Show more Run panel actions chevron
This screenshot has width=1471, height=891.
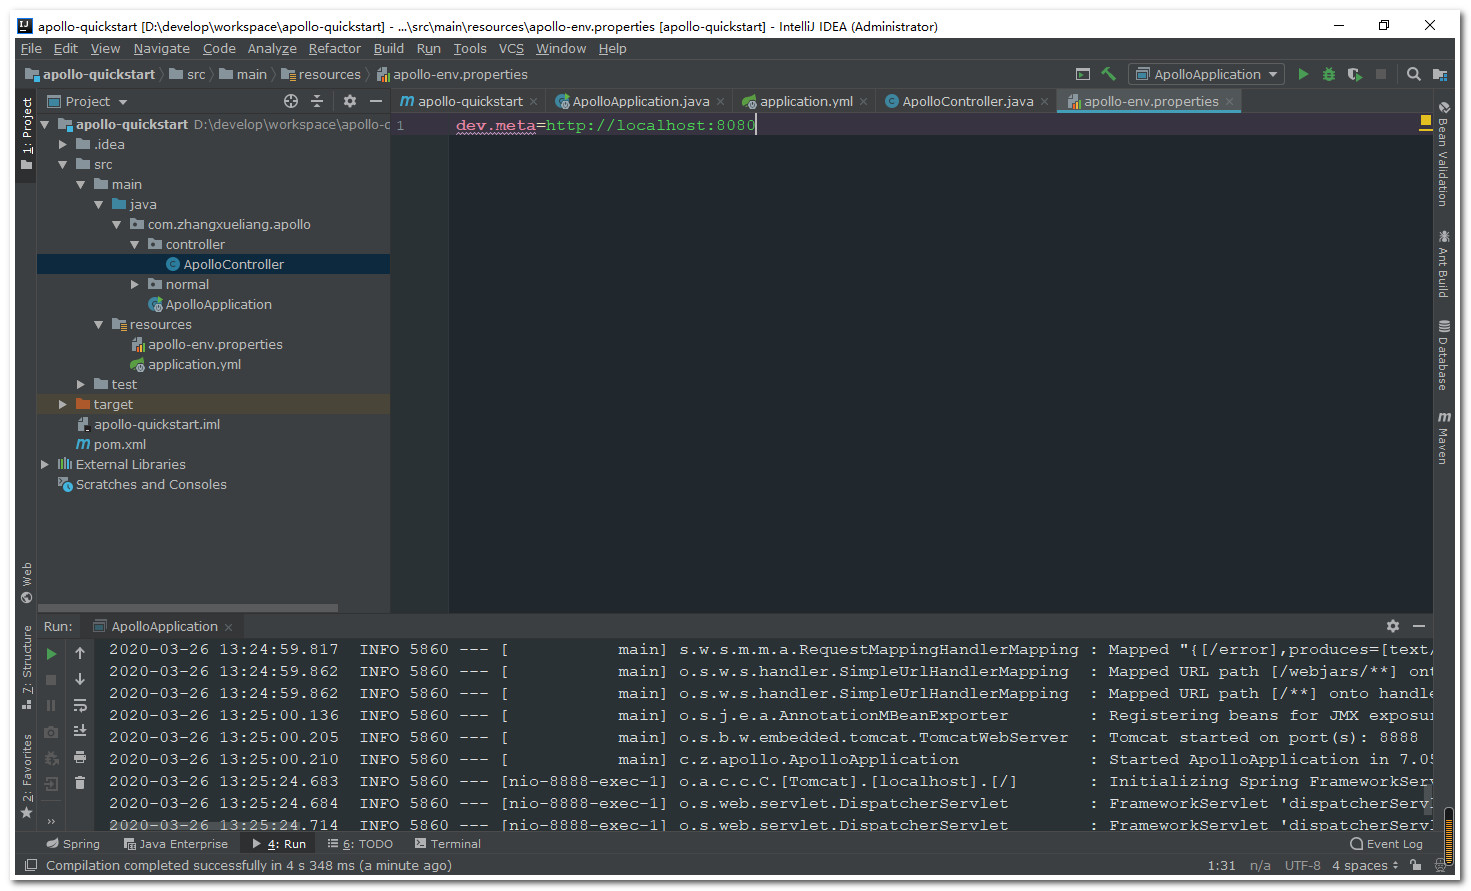click(52, 822)
